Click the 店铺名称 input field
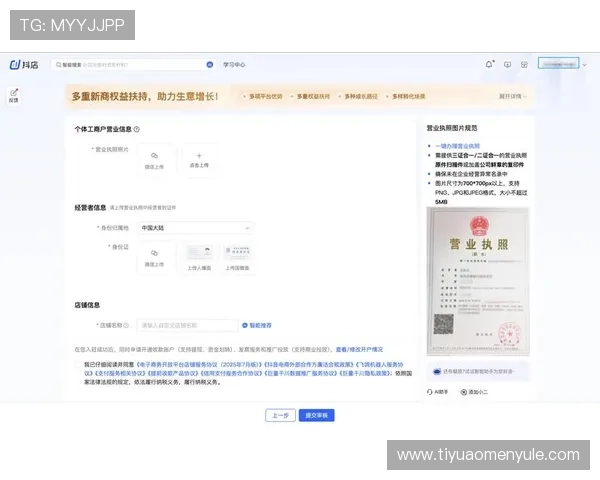Viewport: 600px width, 480px height. click(188, 325)
